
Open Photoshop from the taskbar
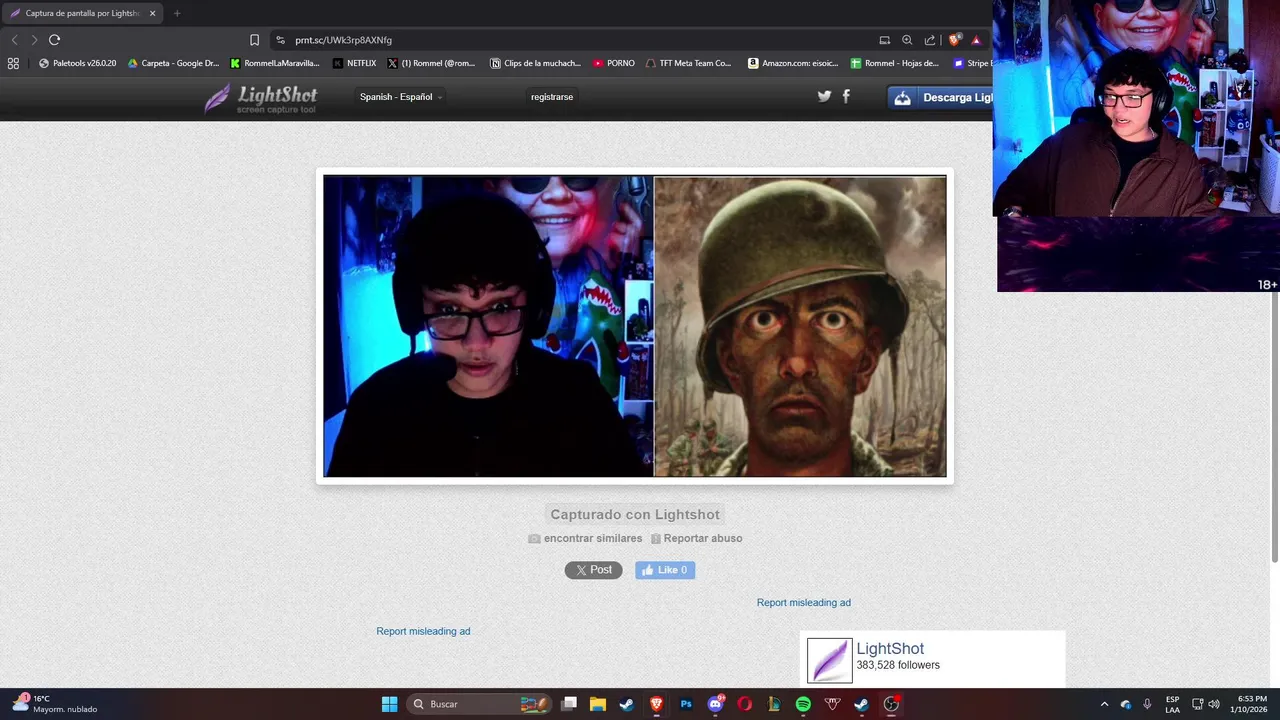point(686,704)
